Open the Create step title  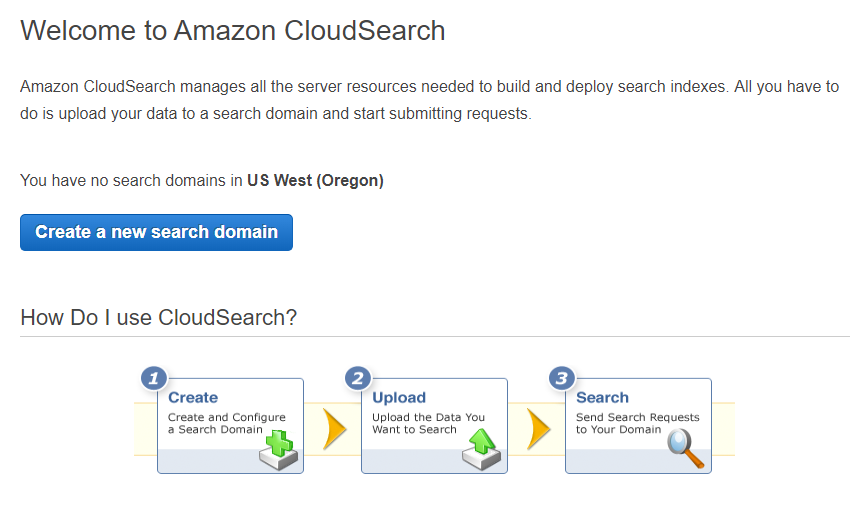[193, 397]
